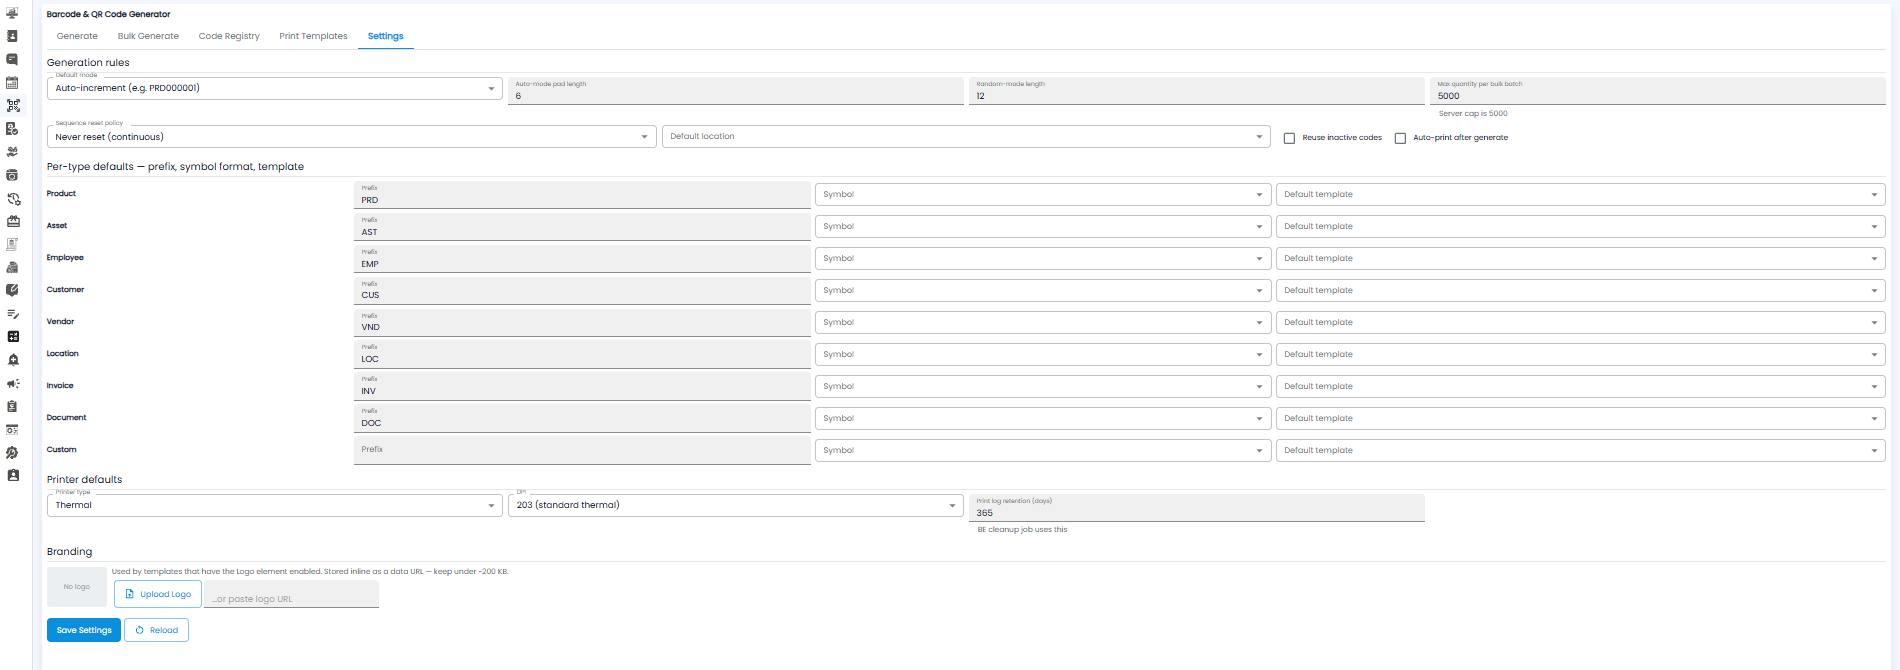Click the Vendor prefix VND field
The width and height of the screenshot is (1900, 670).
coord(582,323)
